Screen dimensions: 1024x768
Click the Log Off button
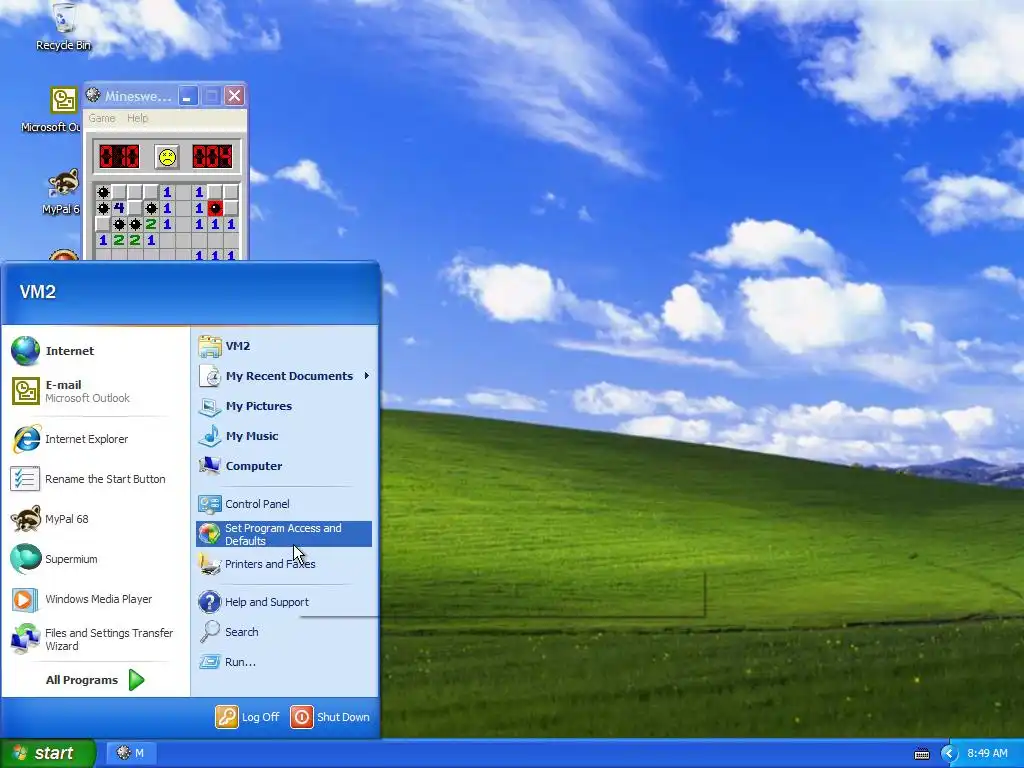click(x=248, y=717)
